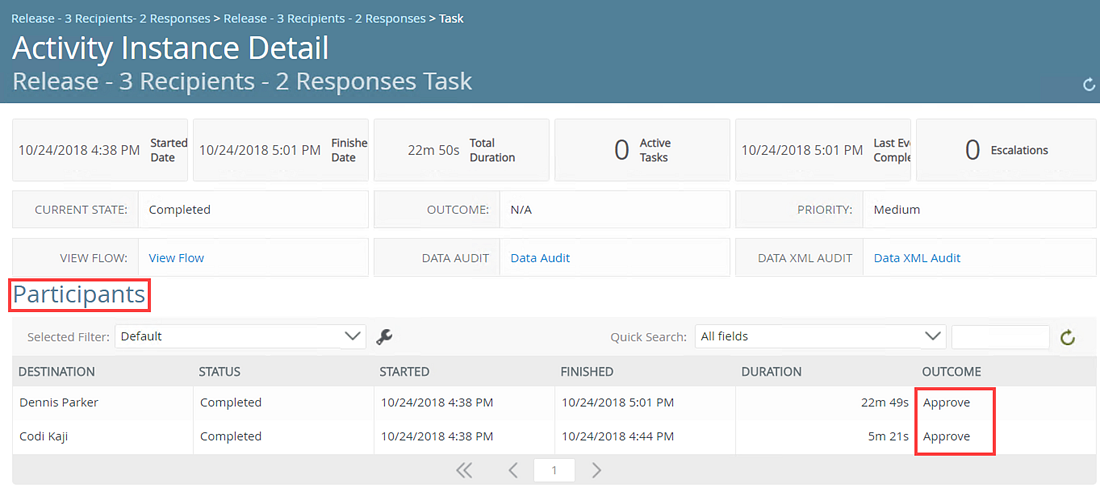Sort by the STATUS column header
This screenshot has height=488, width=1100.
[220, 372]
